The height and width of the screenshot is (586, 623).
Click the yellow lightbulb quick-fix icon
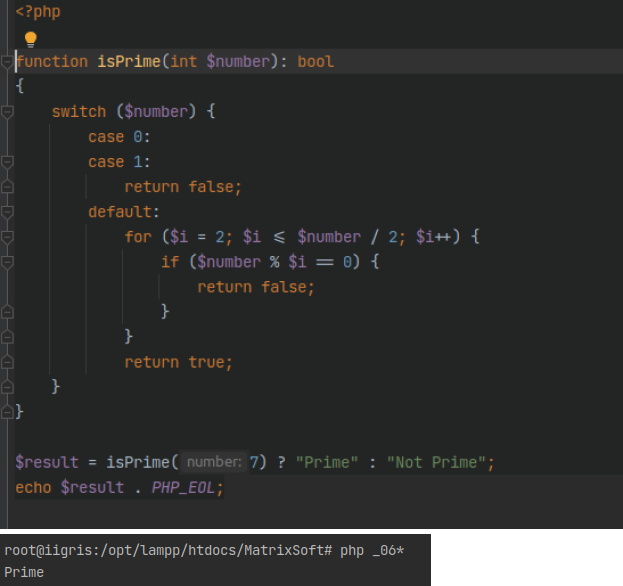click(x=31, y=39)
